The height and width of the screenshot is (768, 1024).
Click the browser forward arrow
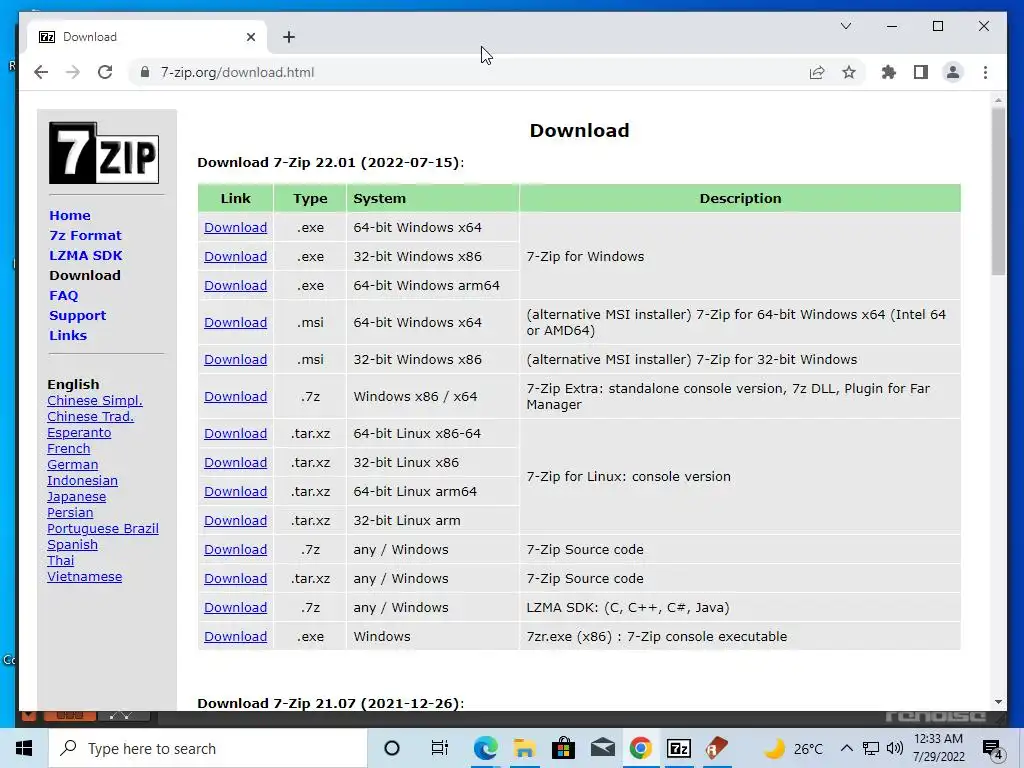tap(72, 72)
